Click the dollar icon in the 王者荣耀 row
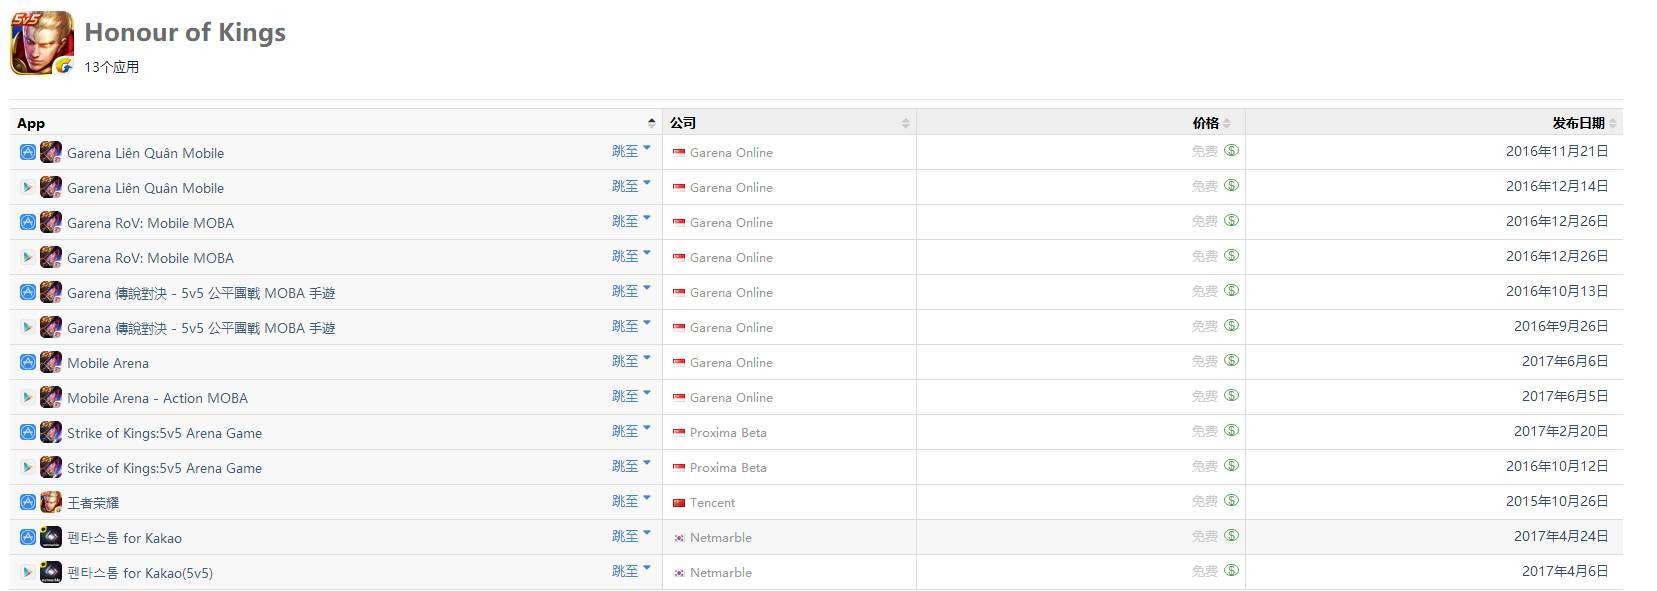Screen dimensions: 1657x591 point(1232,500)
